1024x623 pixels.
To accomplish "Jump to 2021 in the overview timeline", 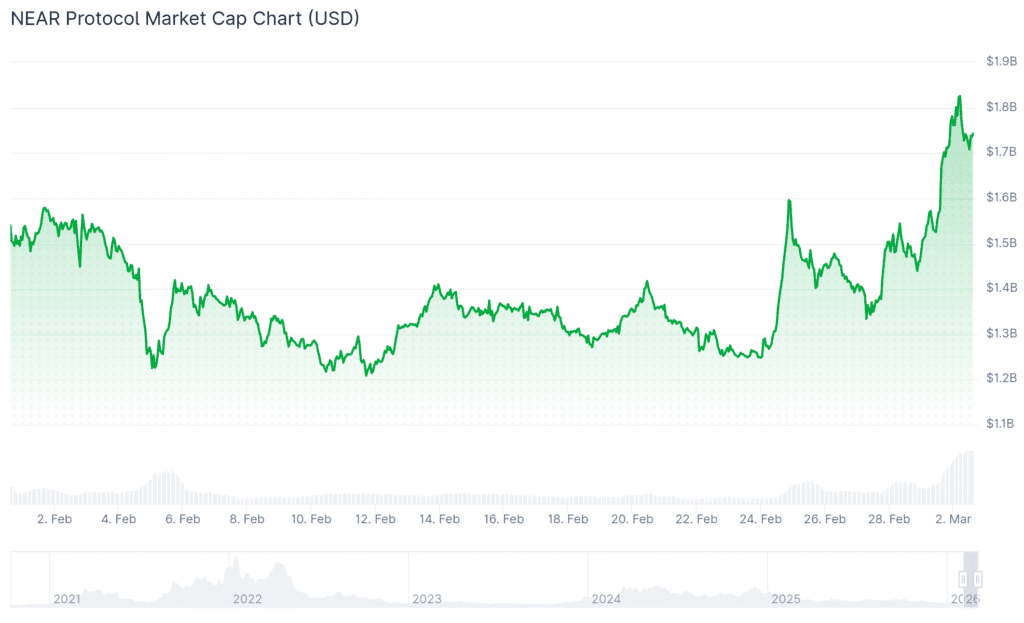I will 67,599.
